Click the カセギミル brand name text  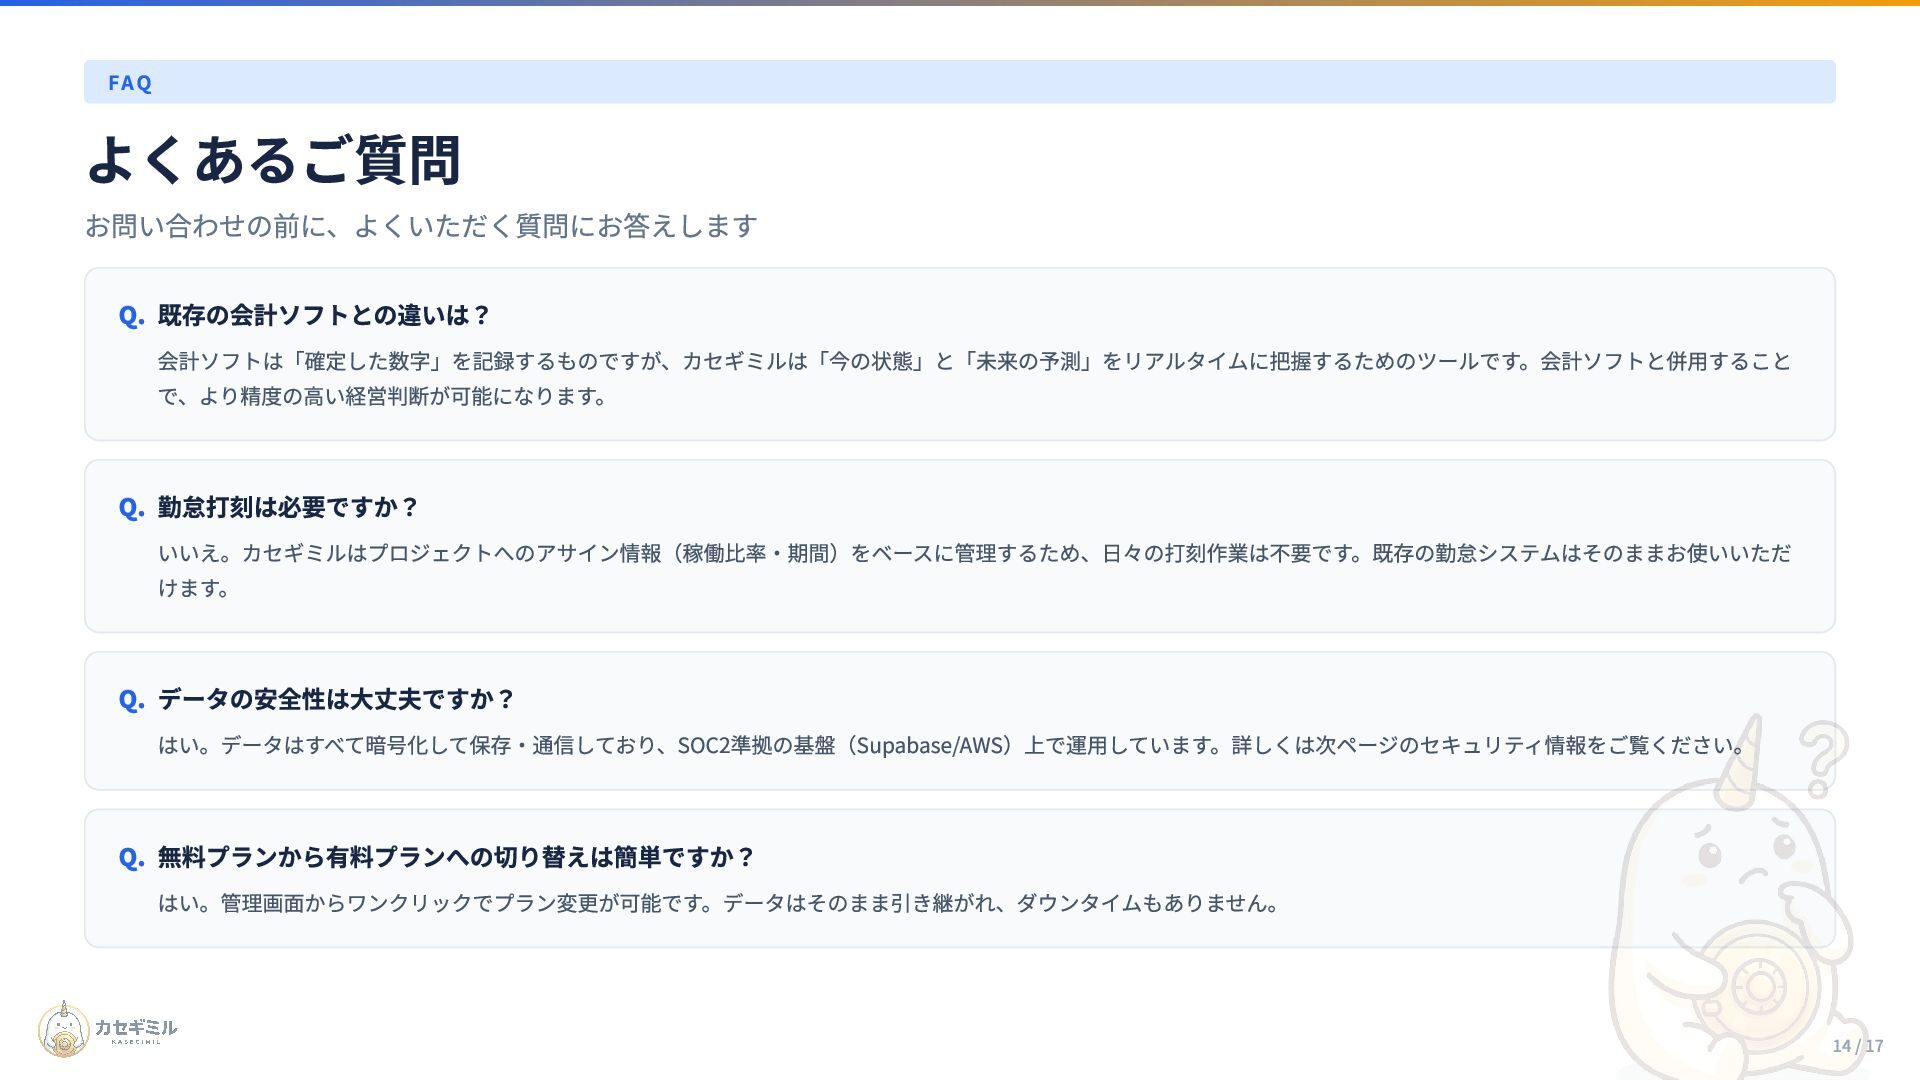coord(136,1027)
